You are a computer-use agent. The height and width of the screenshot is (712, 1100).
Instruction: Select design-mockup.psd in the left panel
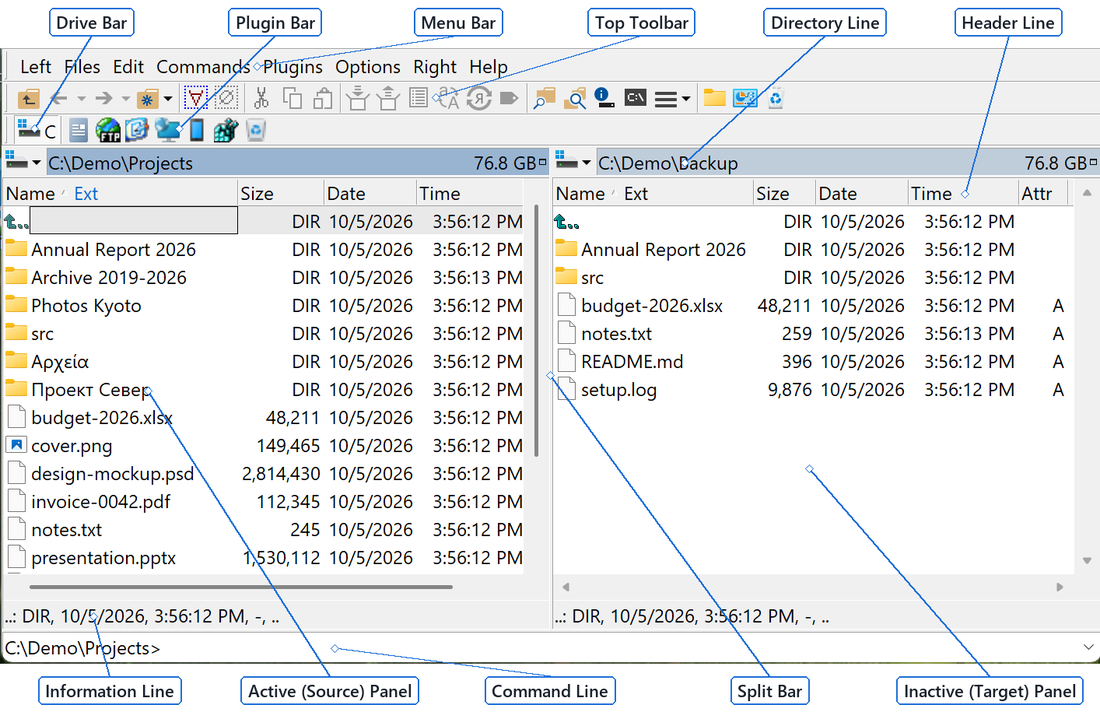tap(112, 473)
